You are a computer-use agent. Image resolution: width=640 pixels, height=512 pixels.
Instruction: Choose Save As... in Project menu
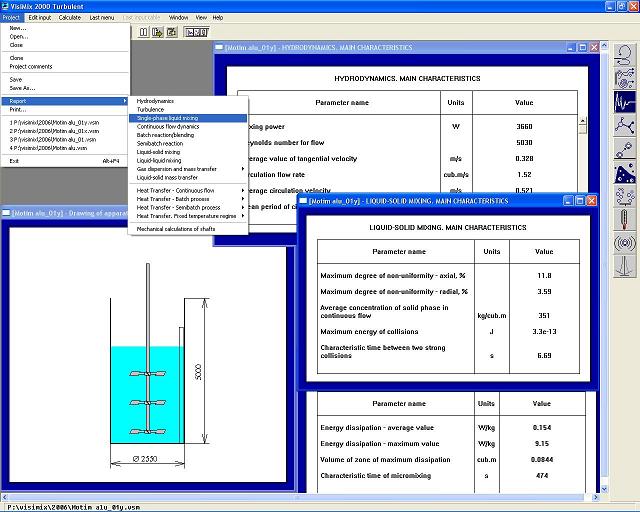pos(65,88)
